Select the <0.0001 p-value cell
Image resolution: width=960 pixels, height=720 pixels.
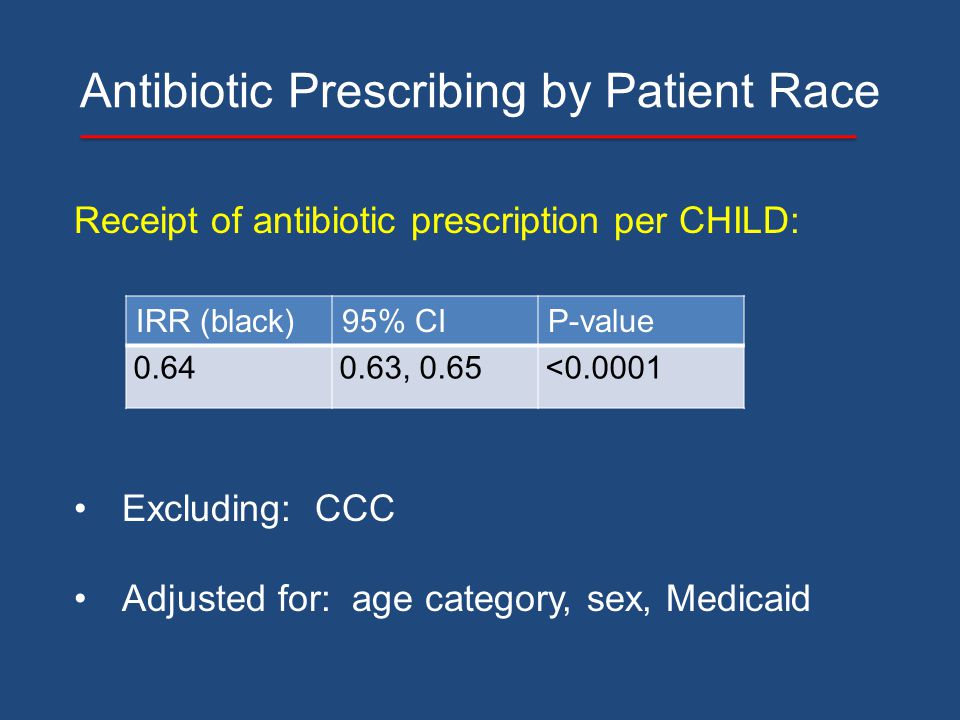click(x=641, y=377)
